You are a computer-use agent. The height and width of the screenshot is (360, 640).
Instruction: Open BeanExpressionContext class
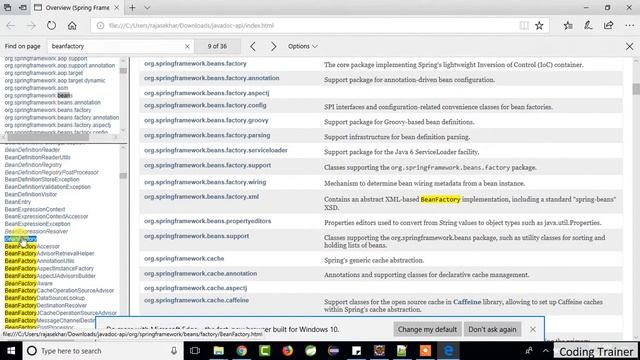[x=35, y=209]
